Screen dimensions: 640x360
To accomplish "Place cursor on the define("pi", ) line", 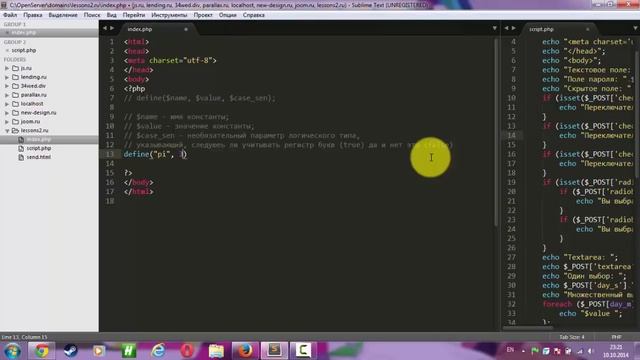I will (155, 154).
